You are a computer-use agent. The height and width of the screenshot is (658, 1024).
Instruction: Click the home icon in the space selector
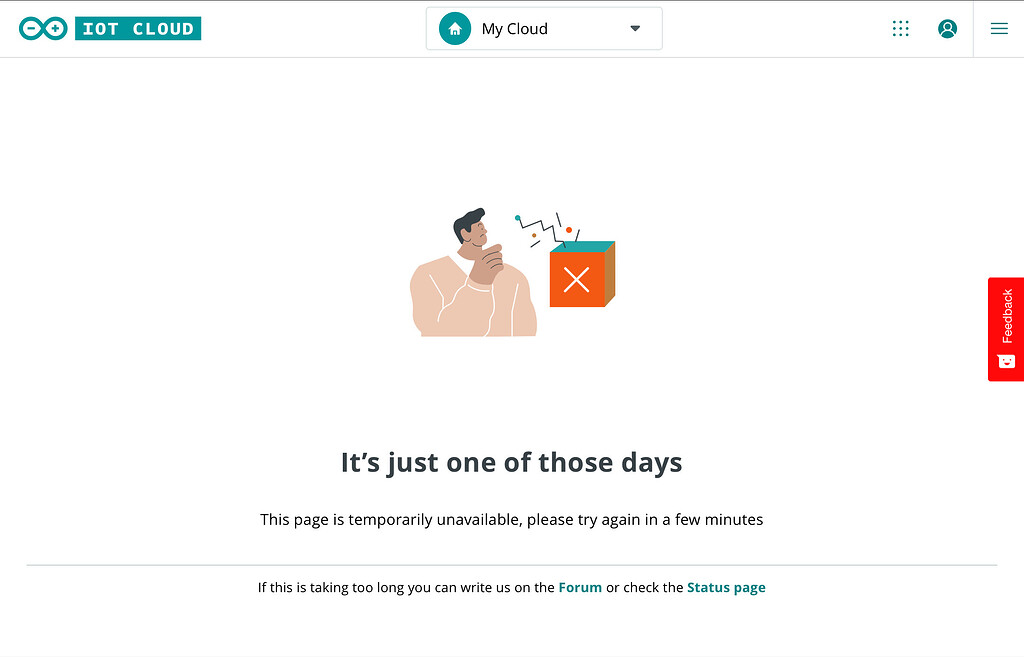coord(455,29)
